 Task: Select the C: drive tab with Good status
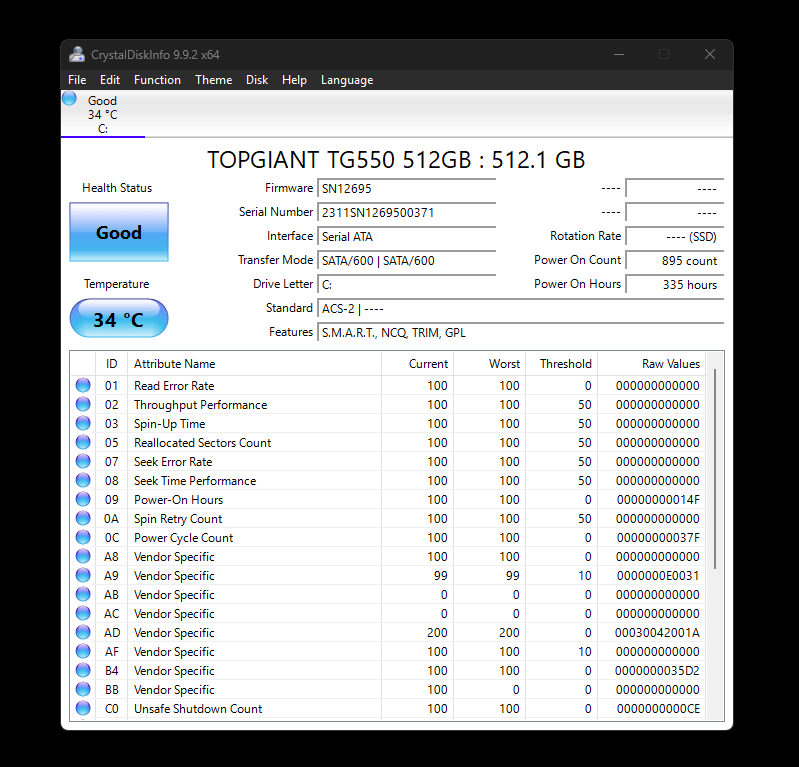pyautogui.click(x=102, y=114)
